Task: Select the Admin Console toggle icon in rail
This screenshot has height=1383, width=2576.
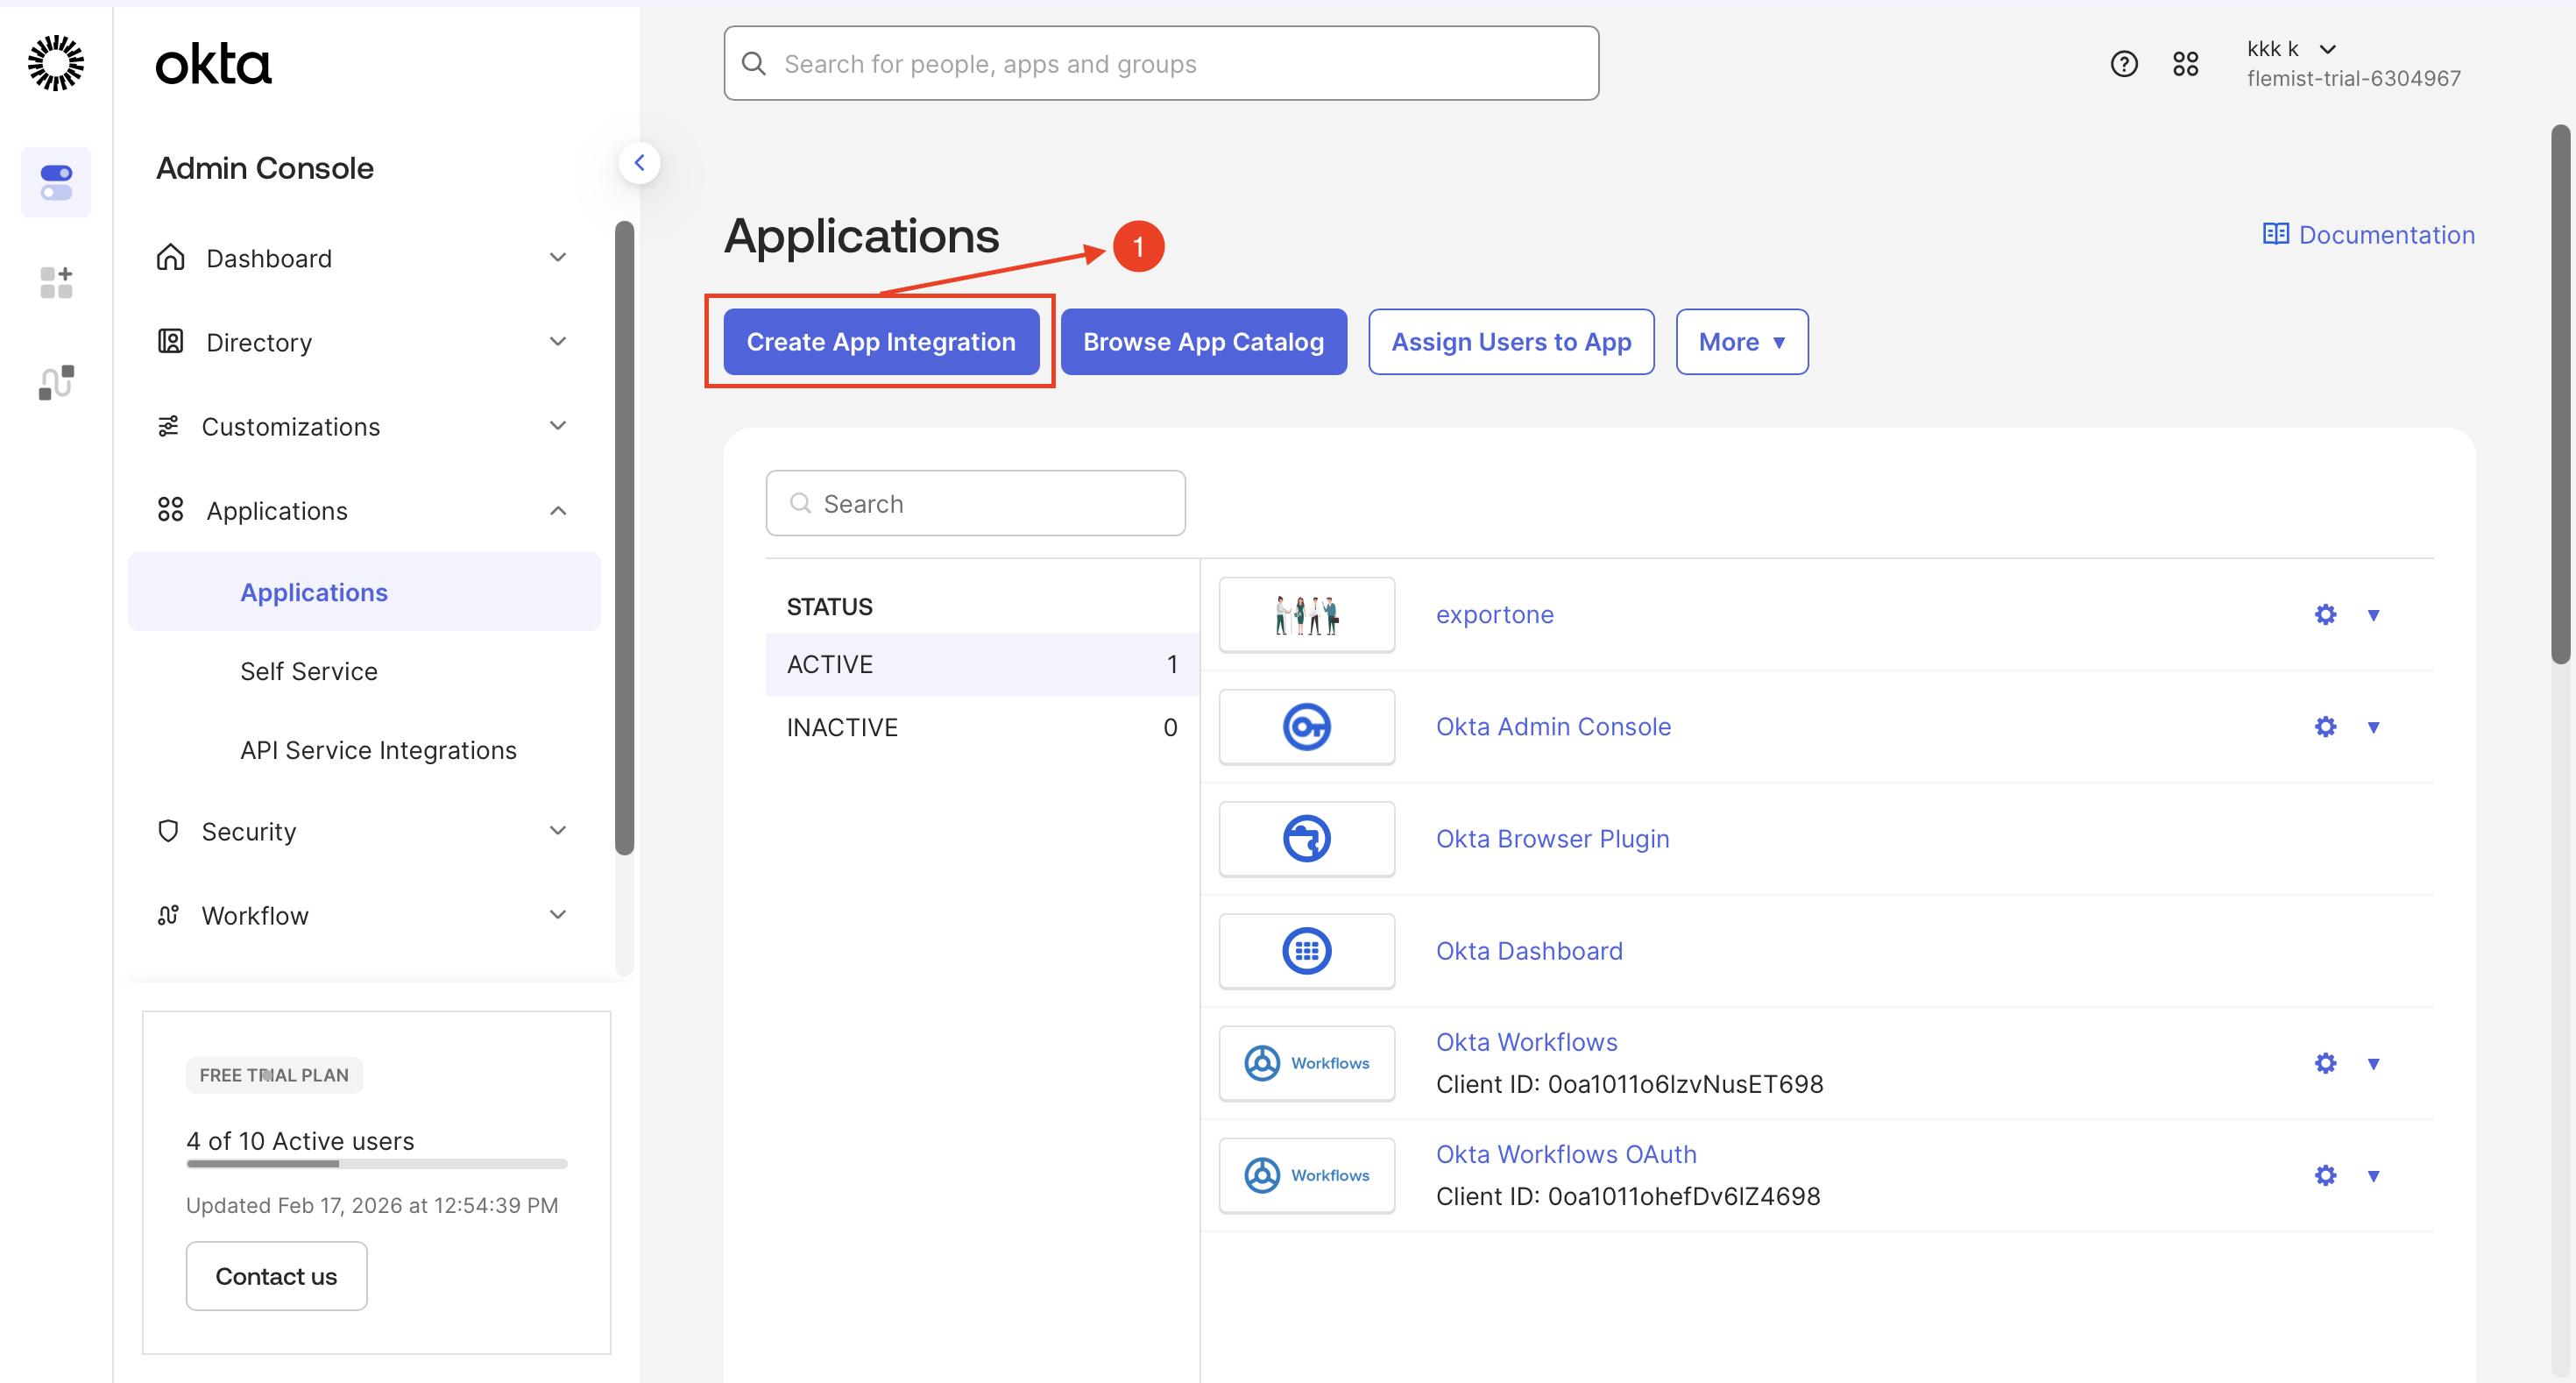Action: click(56, 182)
